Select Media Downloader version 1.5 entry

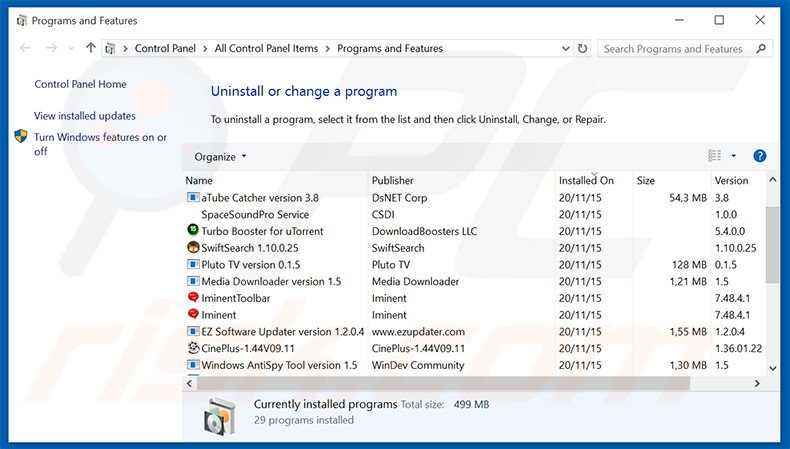tap(271, 281)
